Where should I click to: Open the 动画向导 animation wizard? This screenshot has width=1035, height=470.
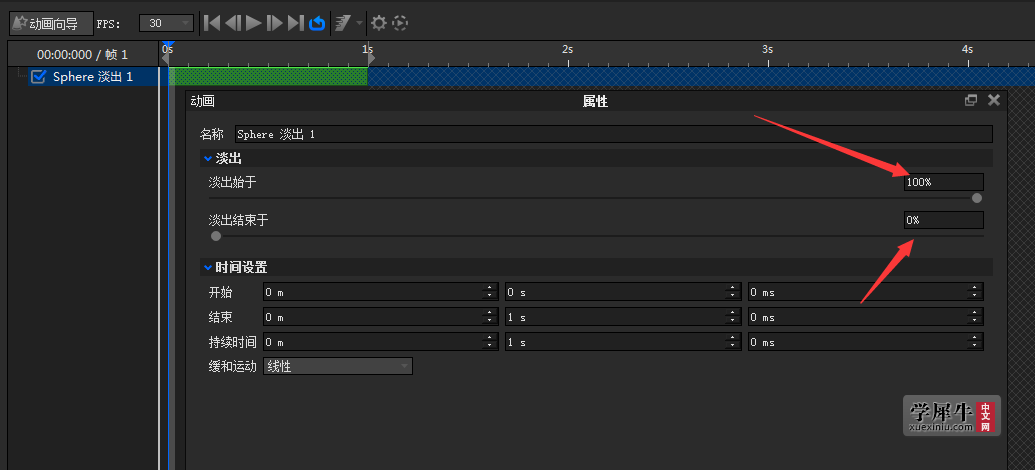click(x=51, y=24)
